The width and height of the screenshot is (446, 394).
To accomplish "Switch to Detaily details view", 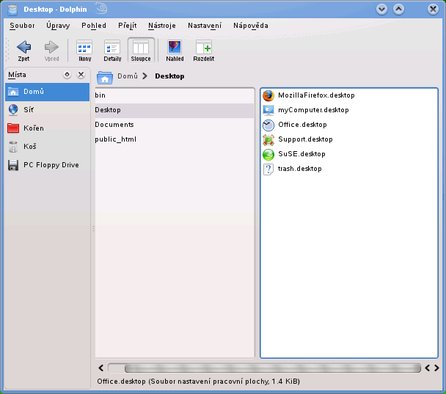I will pos(112,51).
